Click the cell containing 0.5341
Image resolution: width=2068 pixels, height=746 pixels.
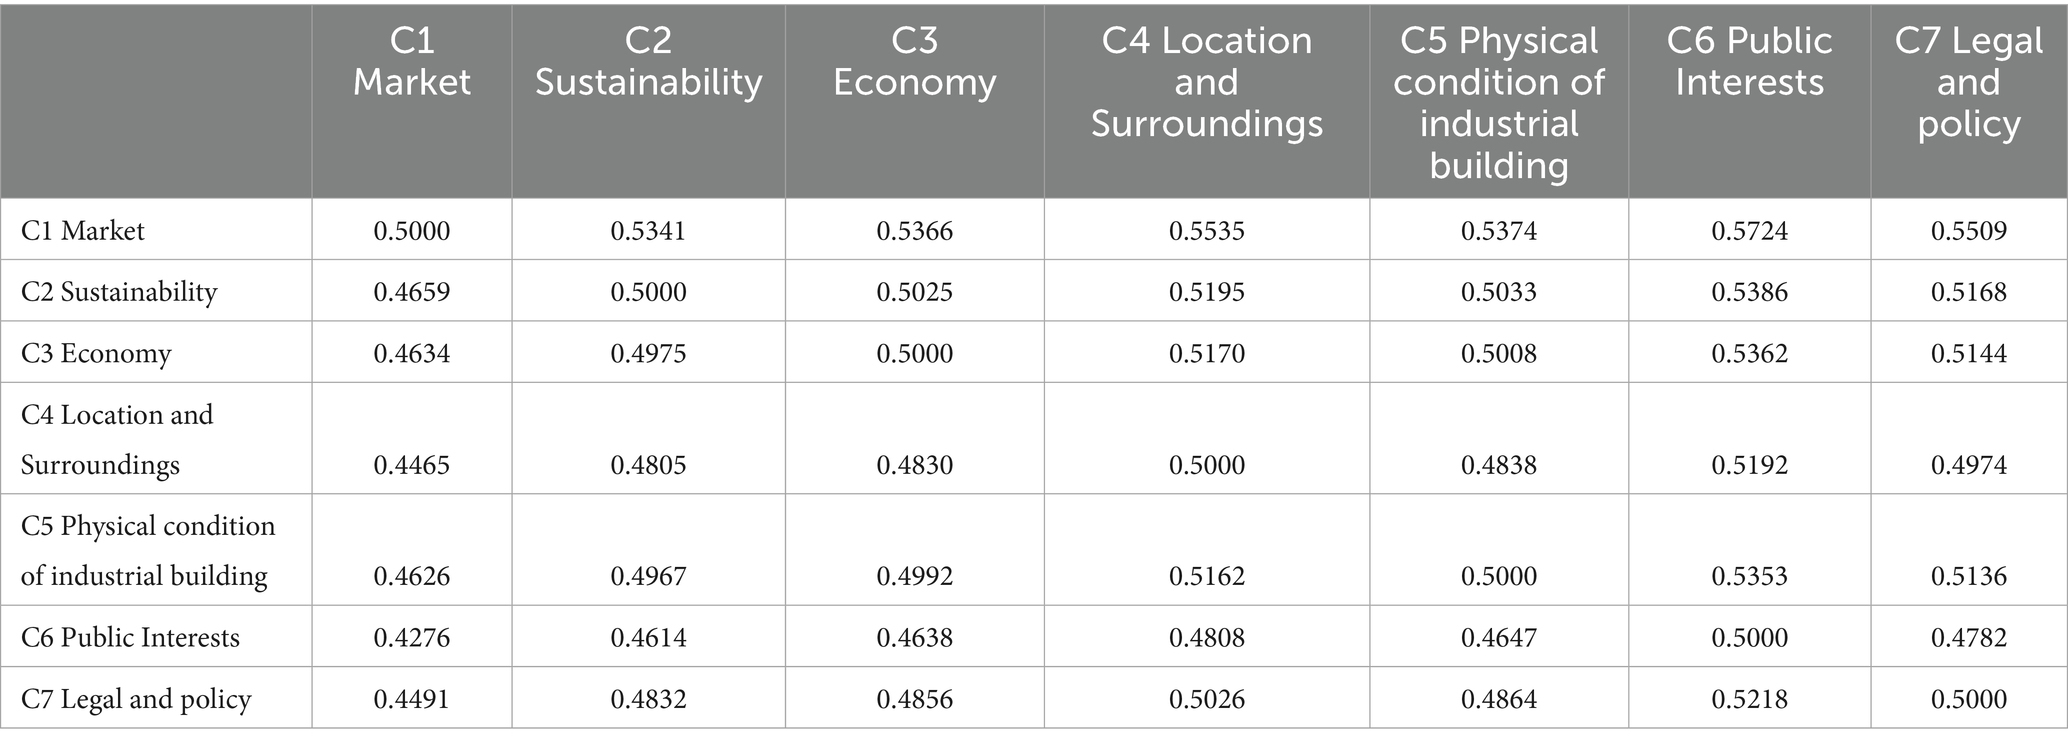648,232
